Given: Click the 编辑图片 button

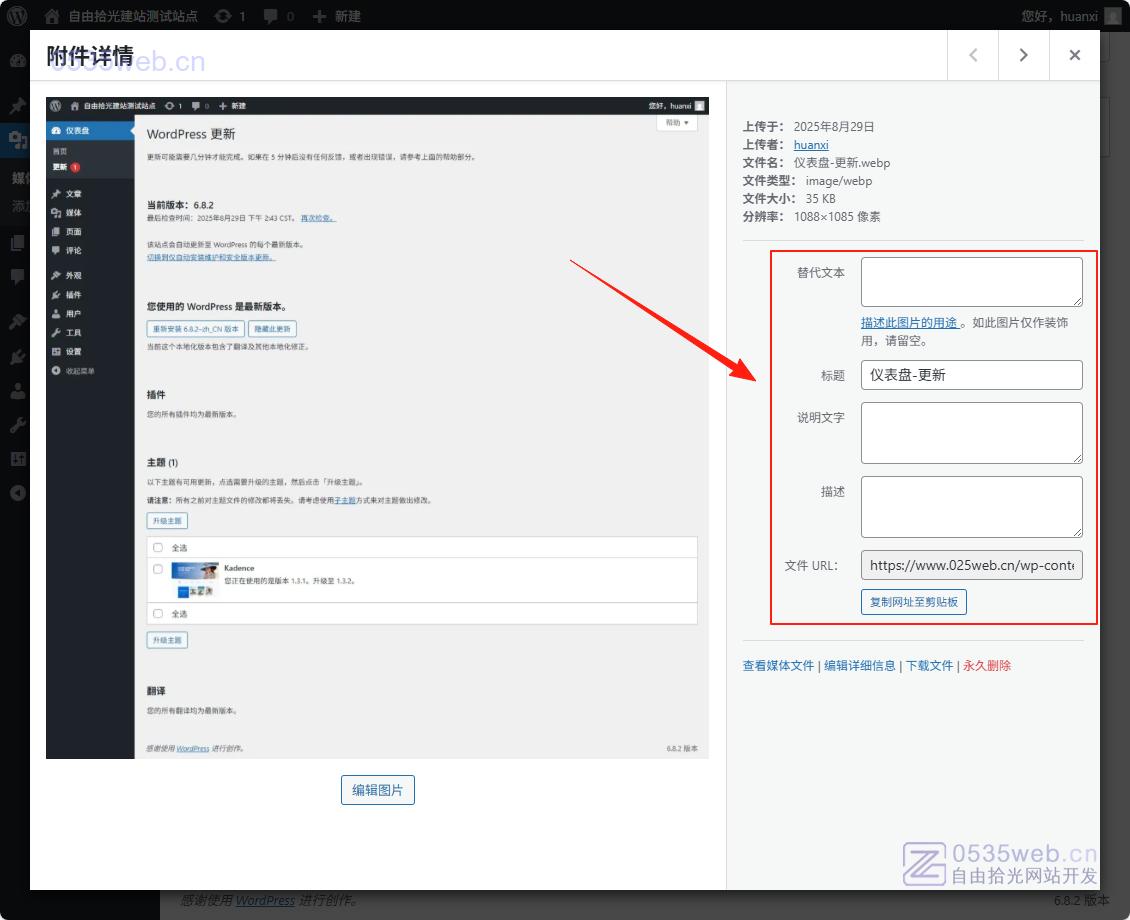Looking at the screenshot, I should pos(377,790).
